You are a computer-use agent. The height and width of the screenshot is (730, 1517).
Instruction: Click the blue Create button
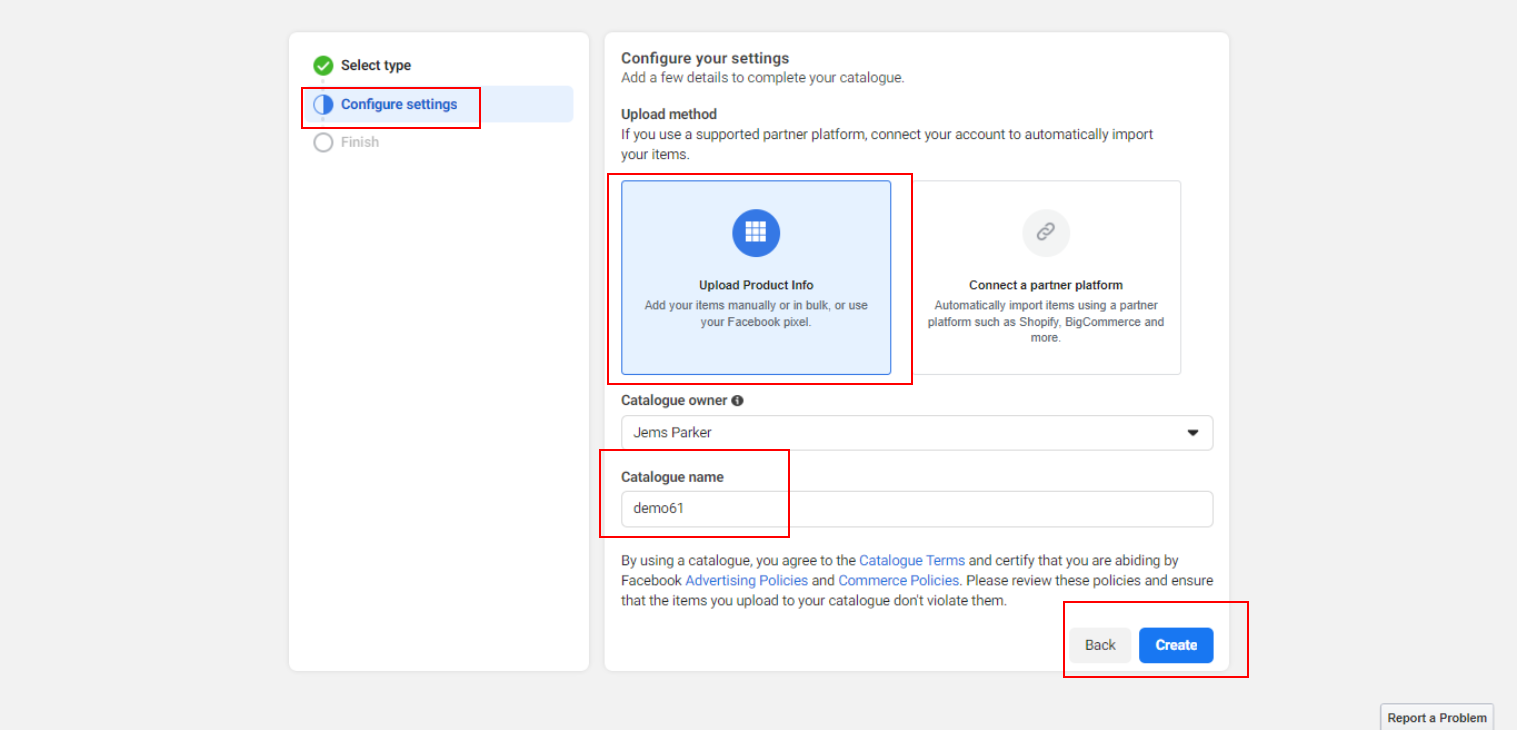pyautogui.click(x=1176, y=645)
